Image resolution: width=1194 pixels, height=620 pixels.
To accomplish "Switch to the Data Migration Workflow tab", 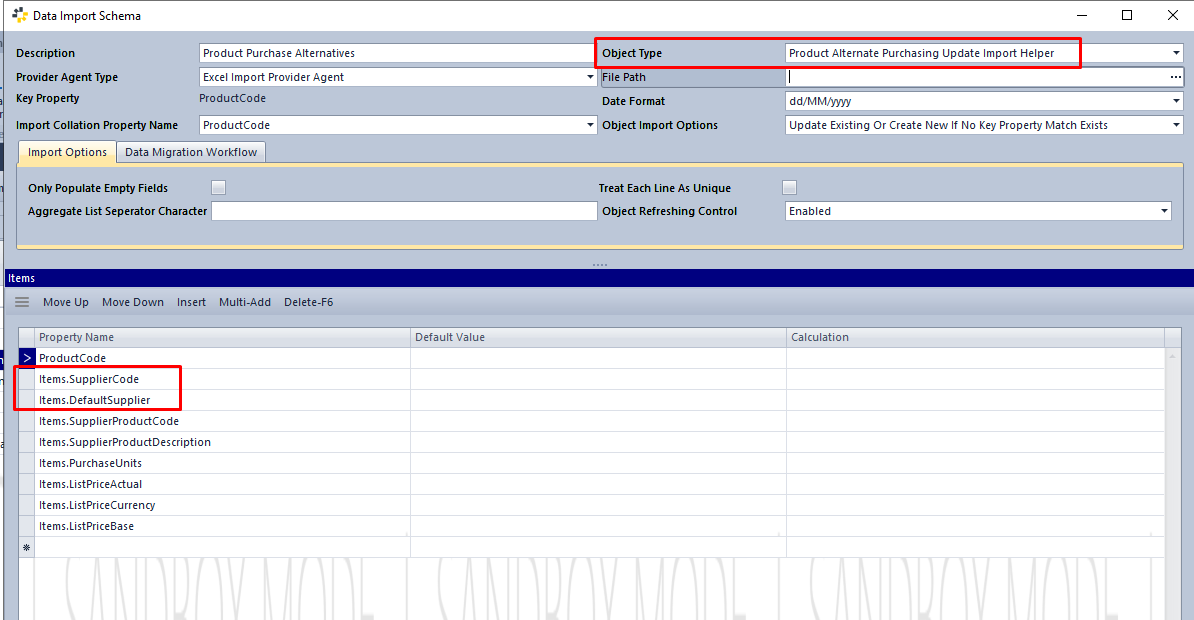I will (x=190, y=152).
